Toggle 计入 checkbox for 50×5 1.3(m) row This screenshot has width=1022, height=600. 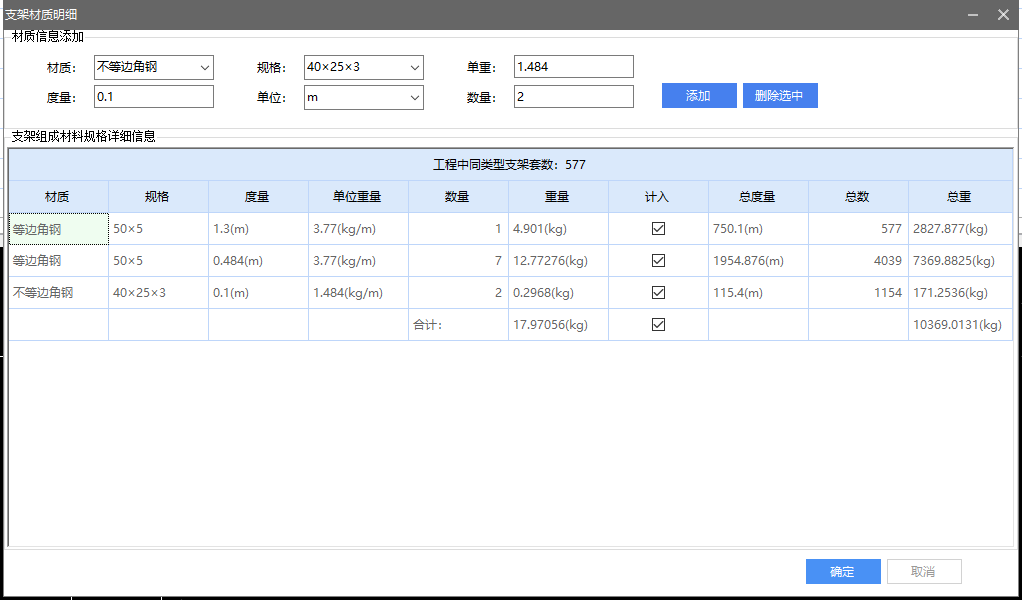point(658,229)
